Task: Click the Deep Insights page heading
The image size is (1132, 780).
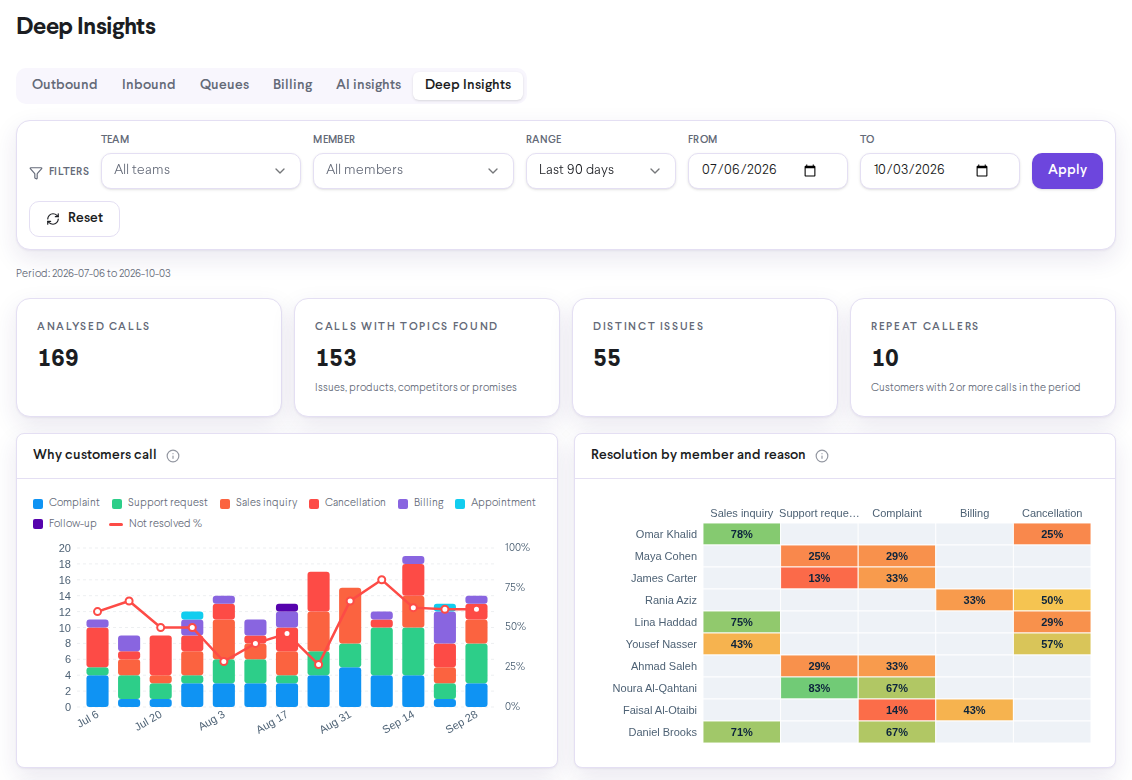Action: coord(86,27)
